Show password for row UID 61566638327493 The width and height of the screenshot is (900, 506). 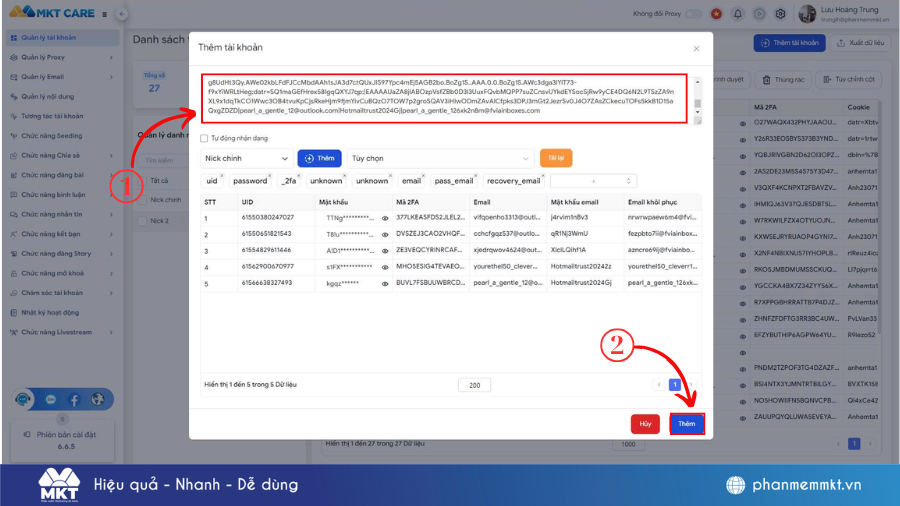tap(385, 283)
